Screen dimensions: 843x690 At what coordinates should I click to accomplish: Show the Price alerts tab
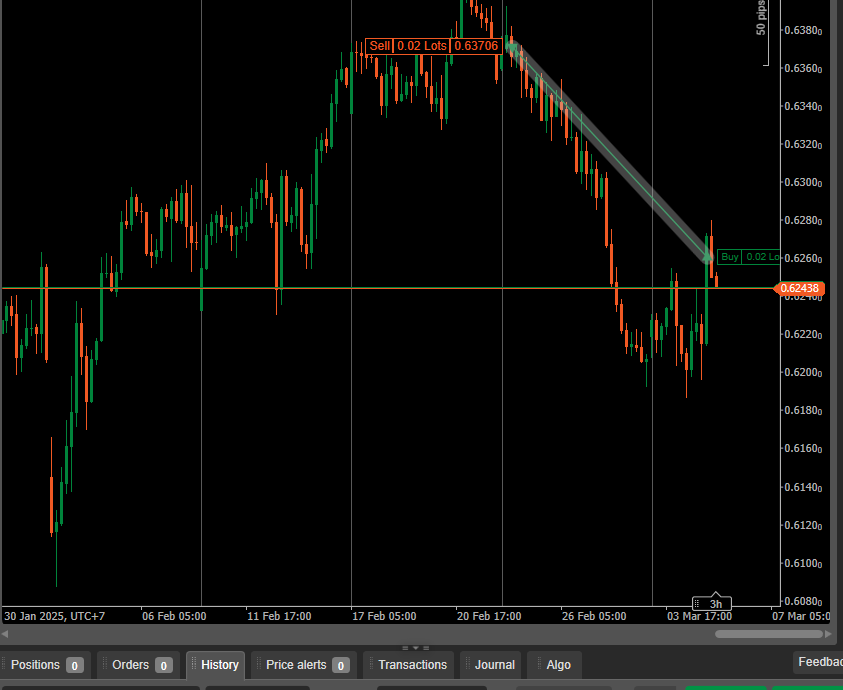click(296, 665)
